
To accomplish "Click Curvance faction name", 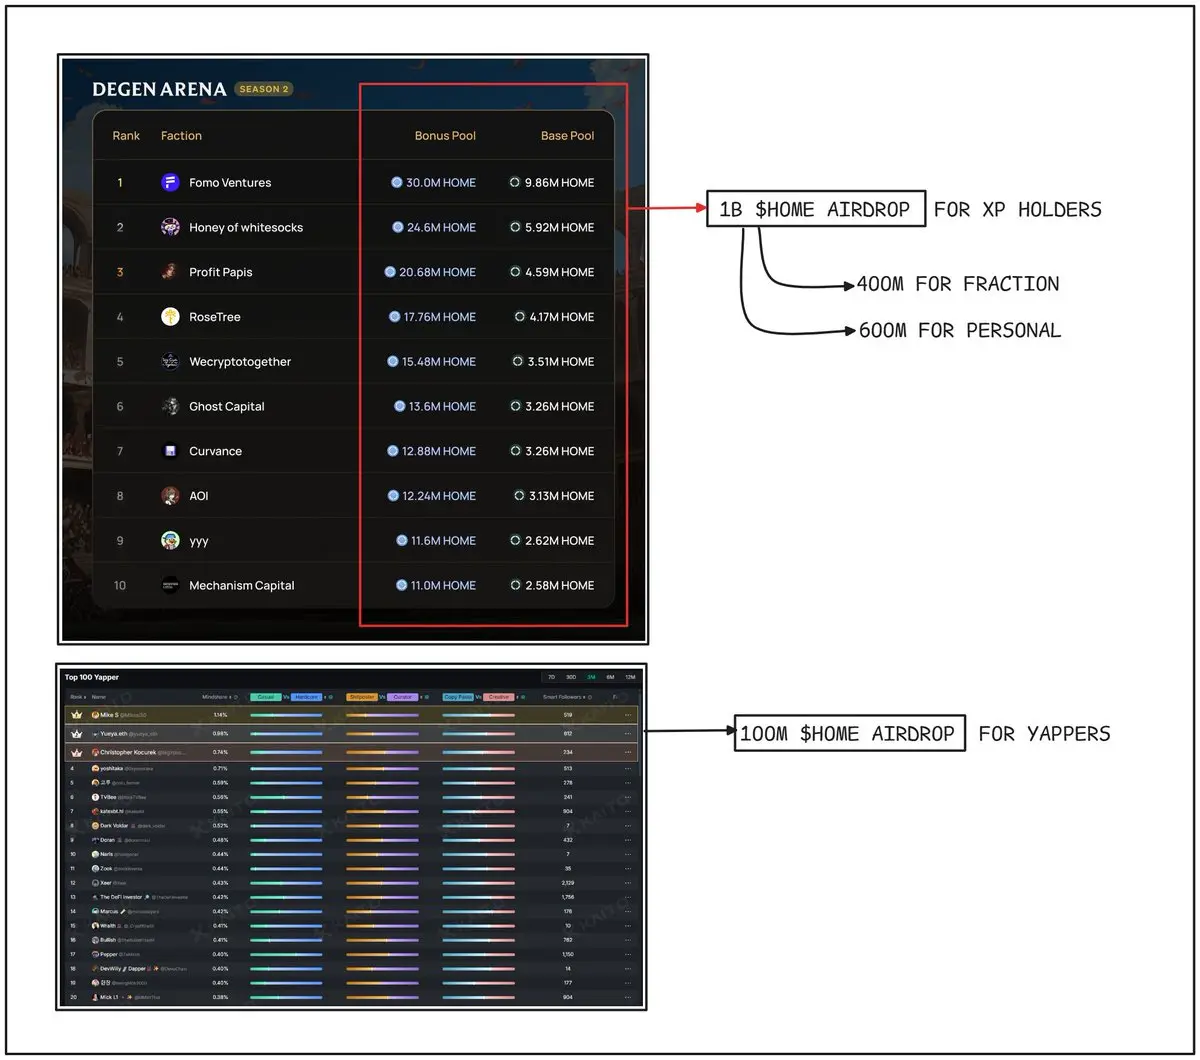I will [x=215, y=451].
